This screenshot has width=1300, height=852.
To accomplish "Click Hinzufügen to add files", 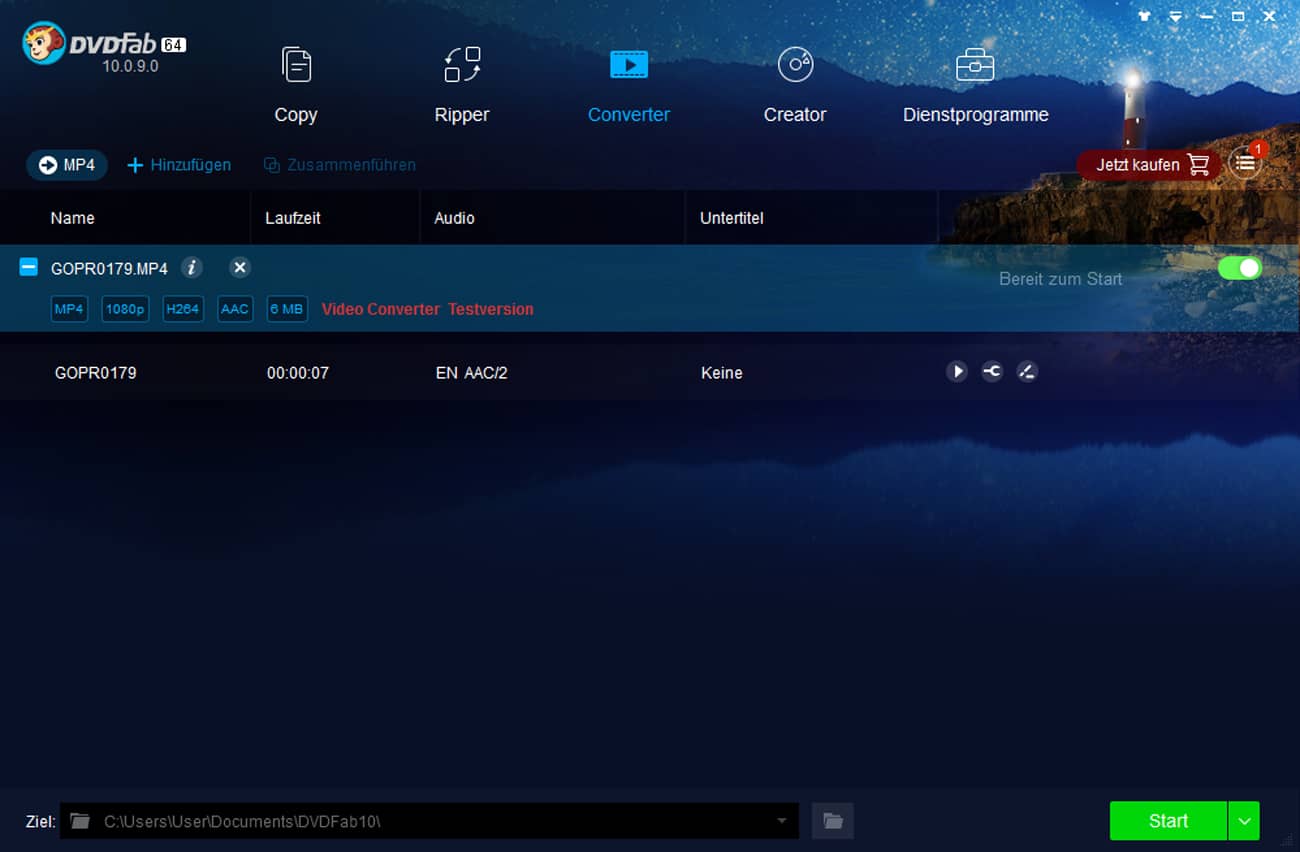I will click(179, 165).
